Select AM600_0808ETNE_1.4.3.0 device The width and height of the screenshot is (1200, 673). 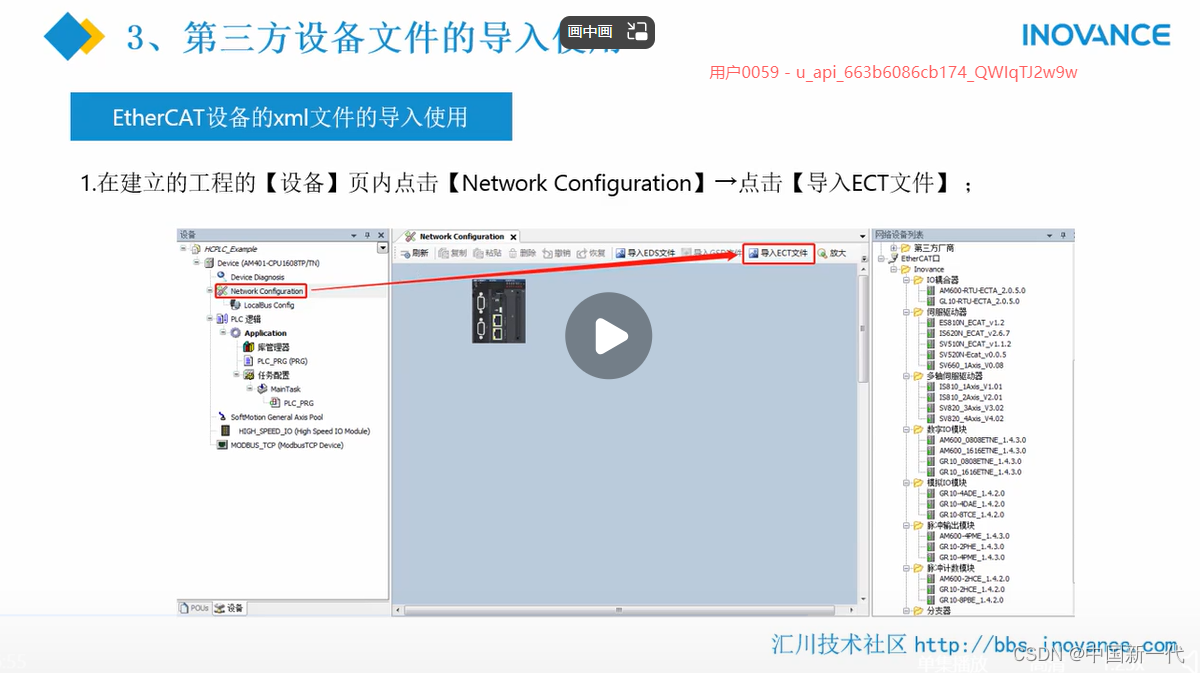[976, 439]
